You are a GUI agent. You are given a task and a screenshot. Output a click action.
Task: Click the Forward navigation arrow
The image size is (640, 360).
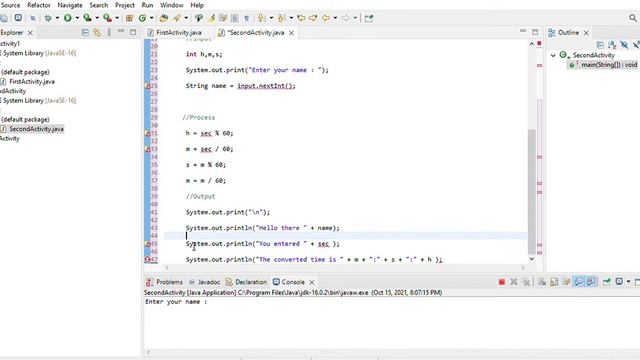pos(346,18)
